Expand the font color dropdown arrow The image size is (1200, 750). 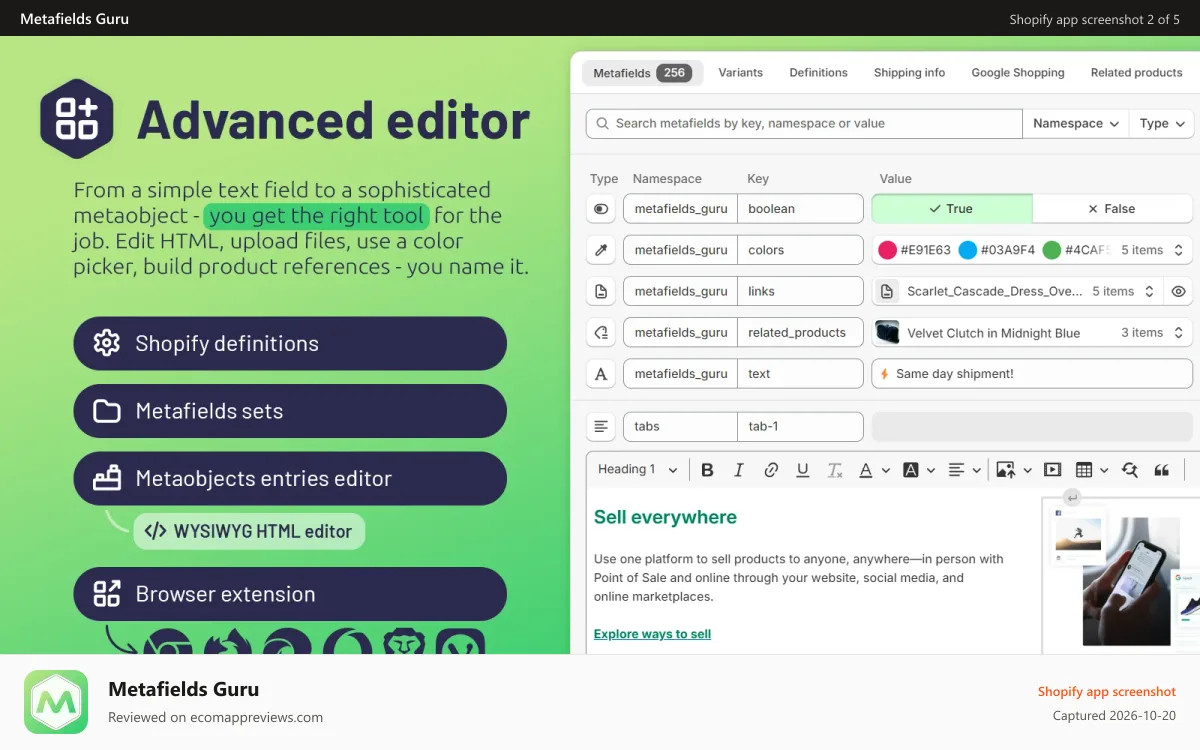click(885, 470)
